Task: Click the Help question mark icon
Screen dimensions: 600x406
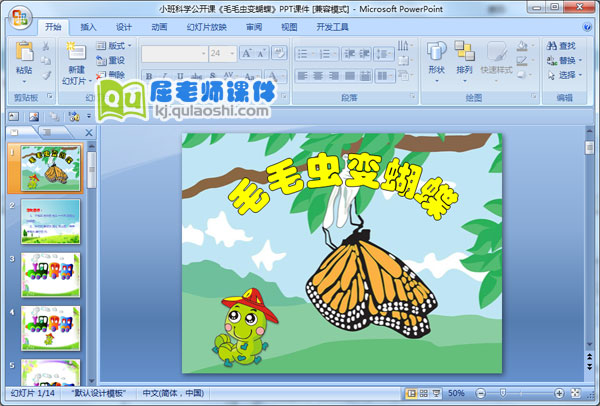Action: point(587,27)
